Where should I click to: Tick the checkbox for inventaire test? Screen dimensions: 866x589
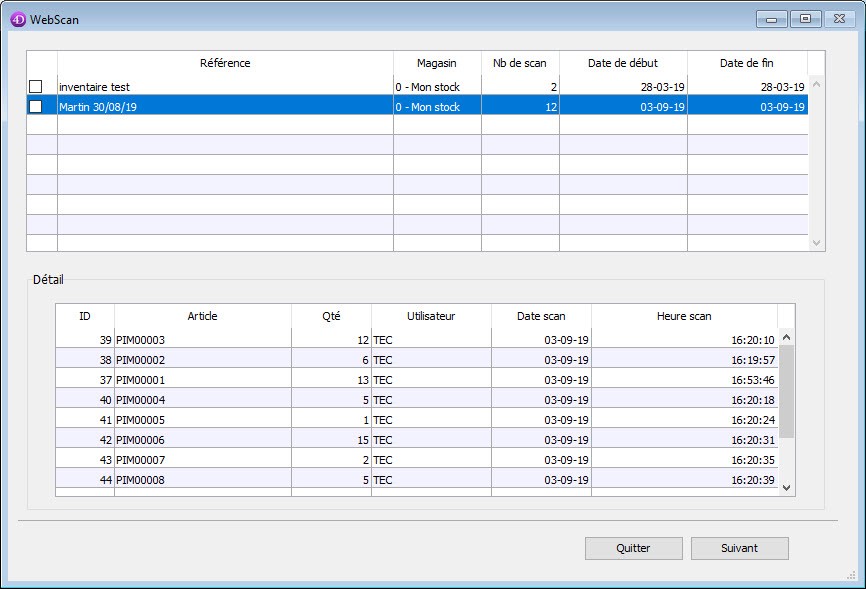click(36, 87)
